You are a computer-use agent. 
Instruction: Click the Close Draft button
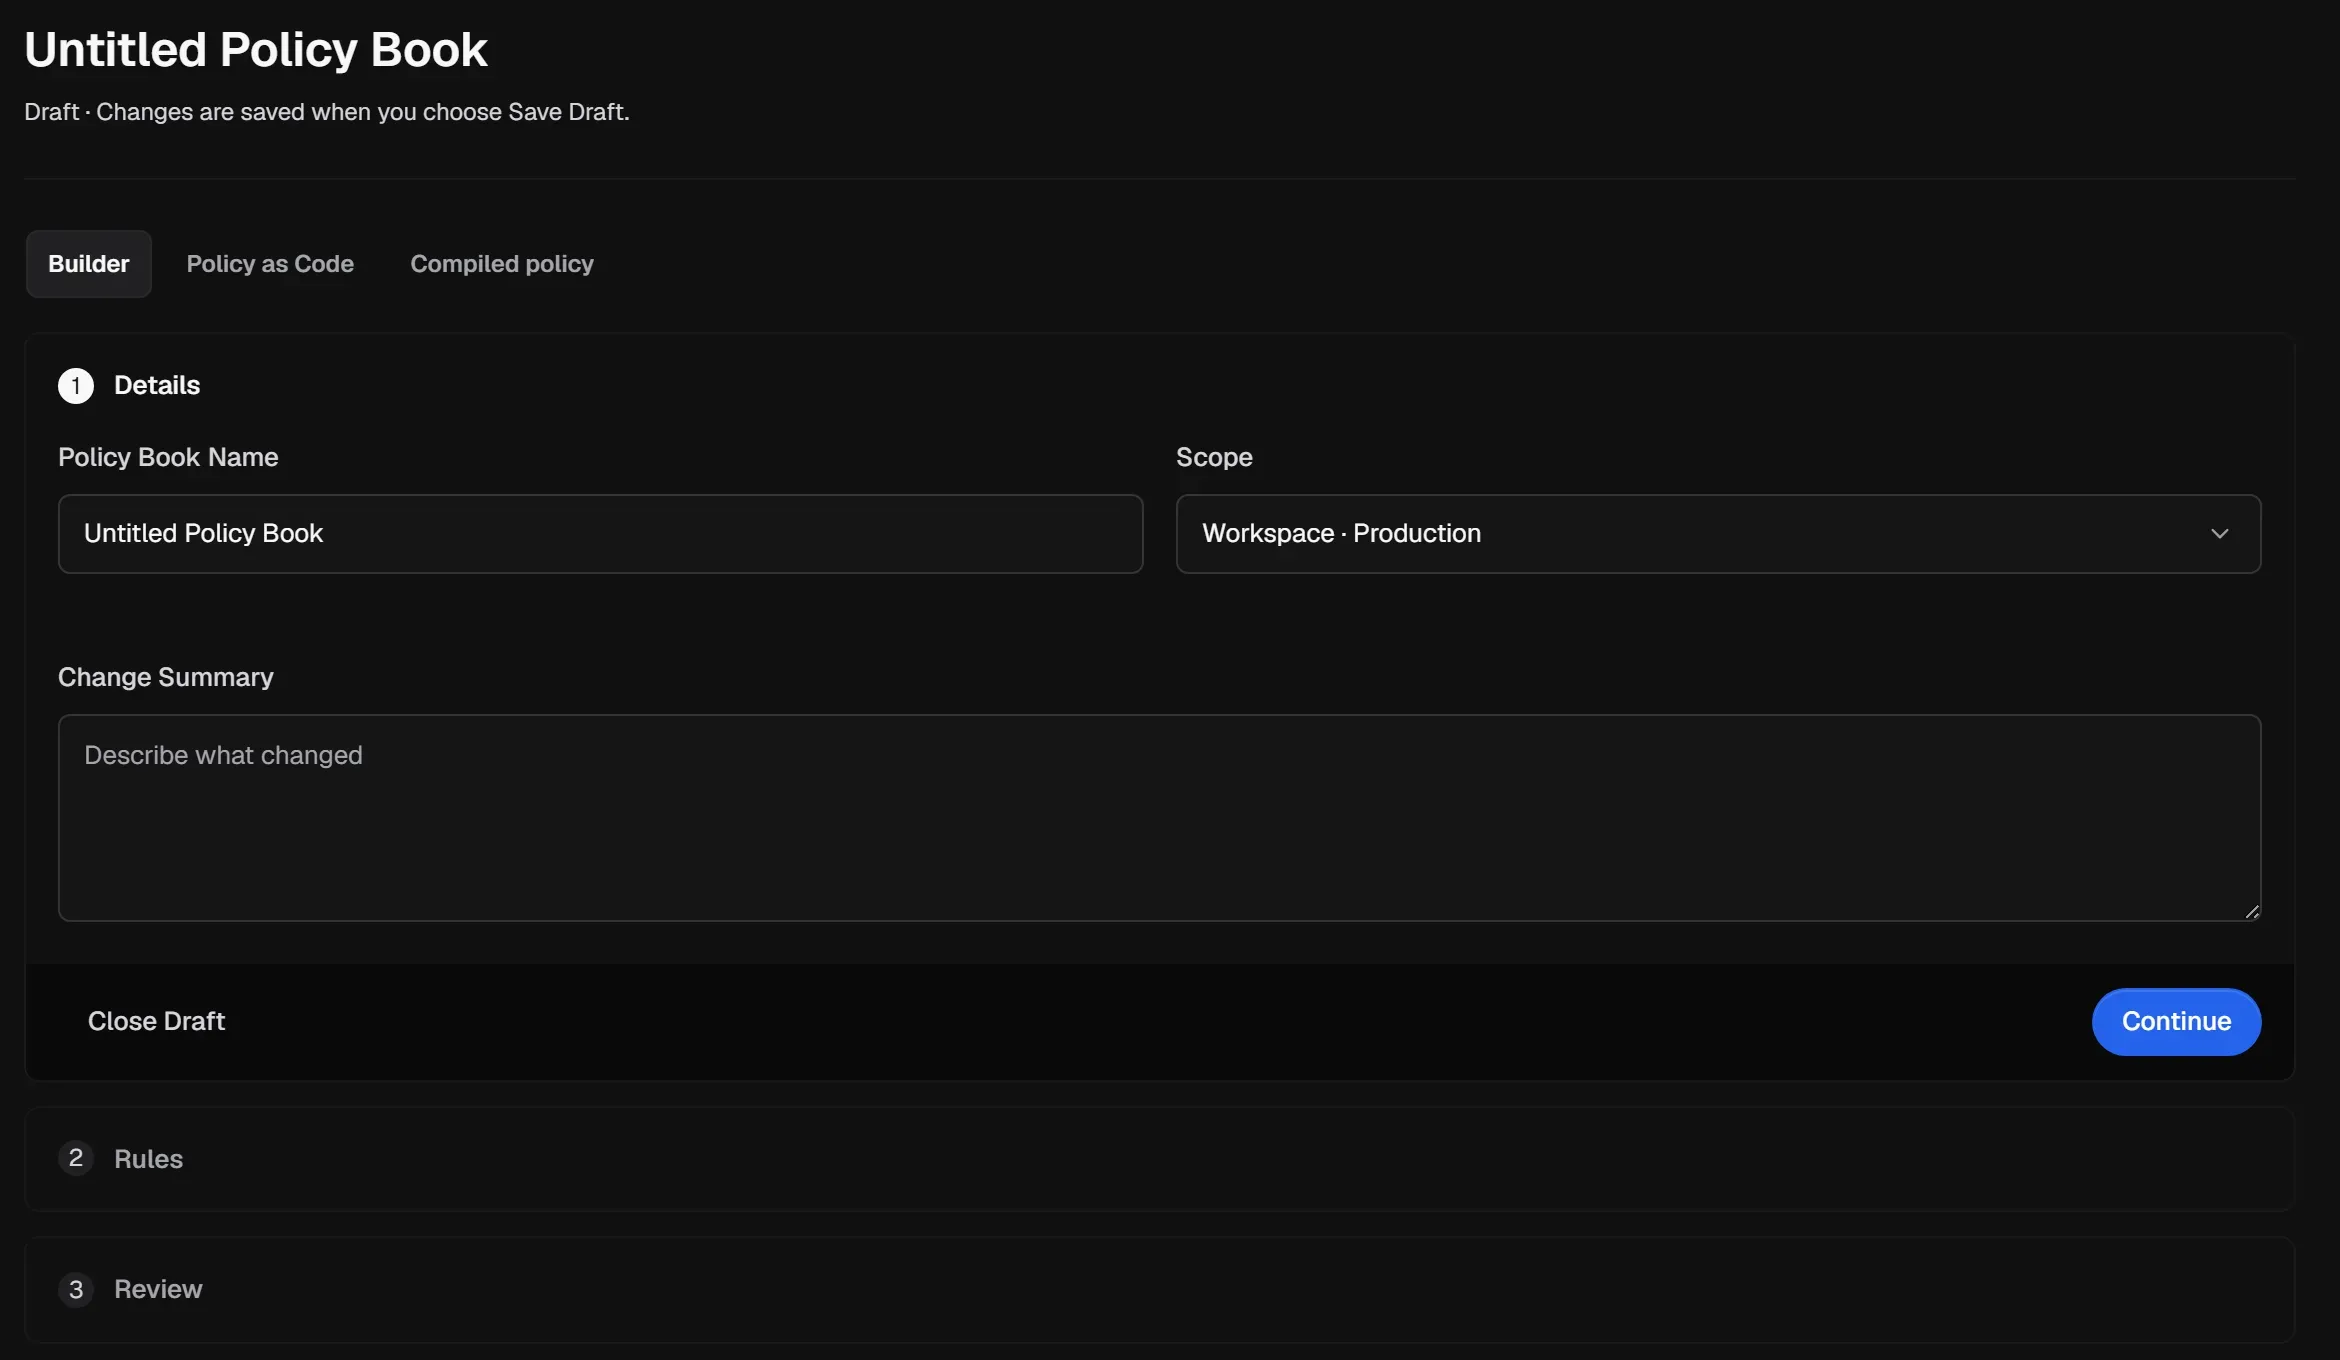(156, 1021)
